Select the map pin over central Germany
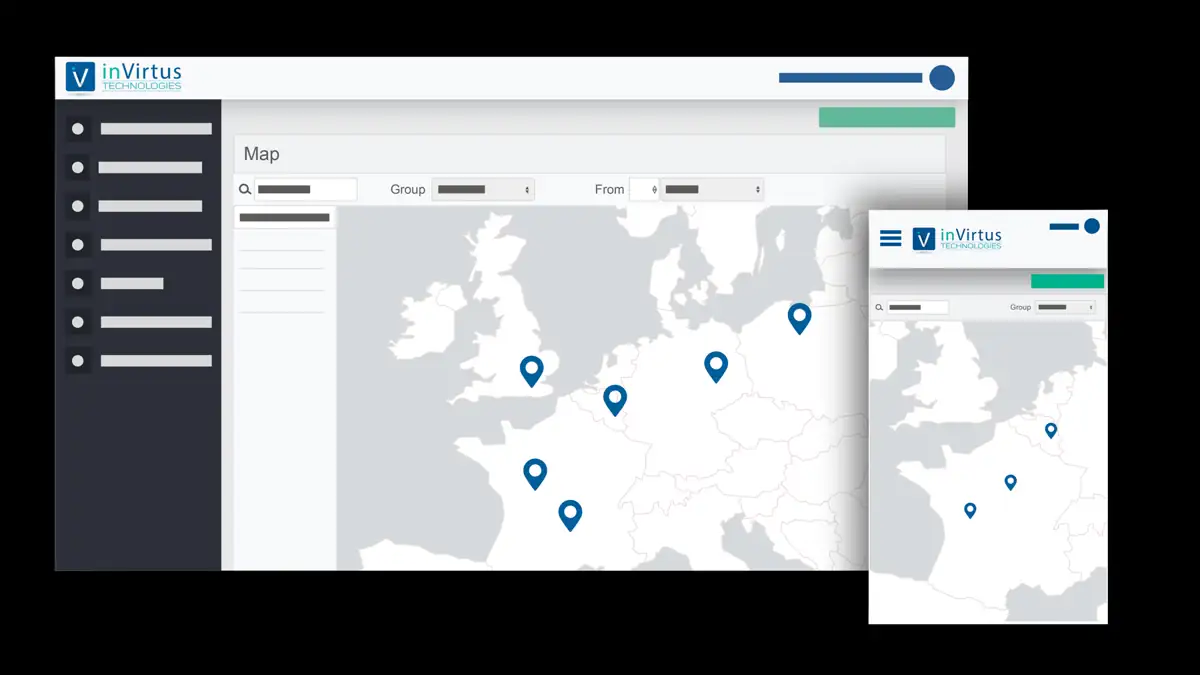The image size is (1200, 675). click(x=716, y=366)
